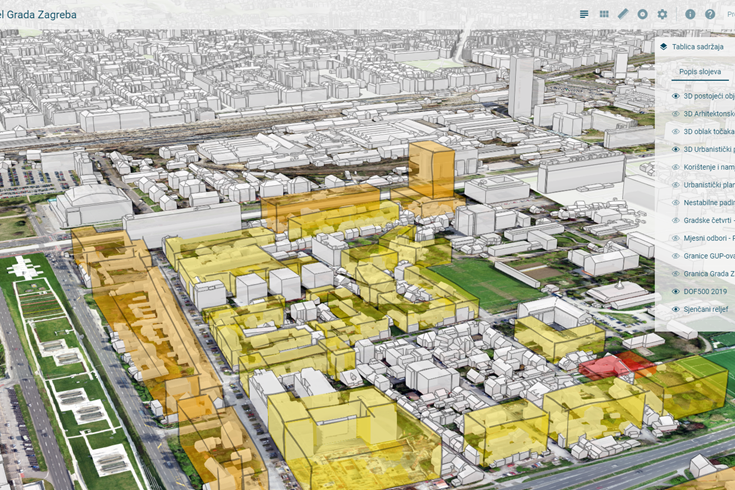Select the measurement ruler tool
This screenshot has height=490, width=735.
click(x=623, y=14)
